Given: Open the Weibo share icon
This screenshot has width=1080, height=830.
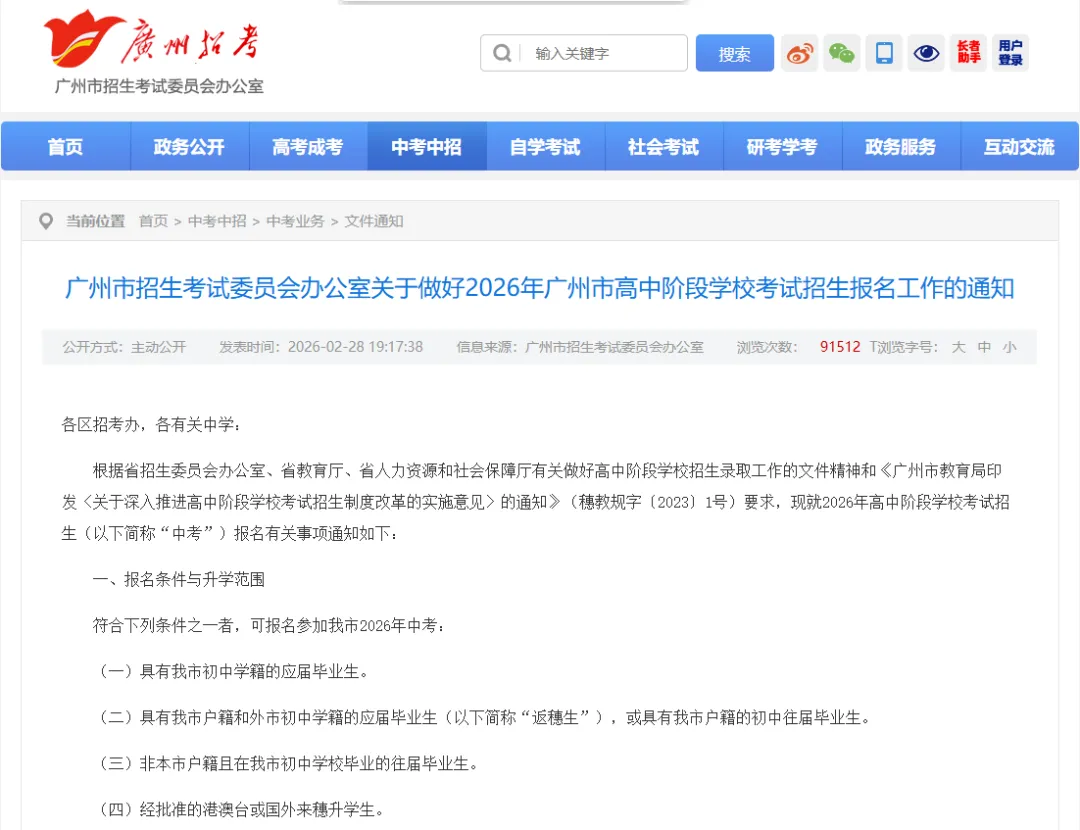Looking at the screenshot, I should tap(799, 53).
